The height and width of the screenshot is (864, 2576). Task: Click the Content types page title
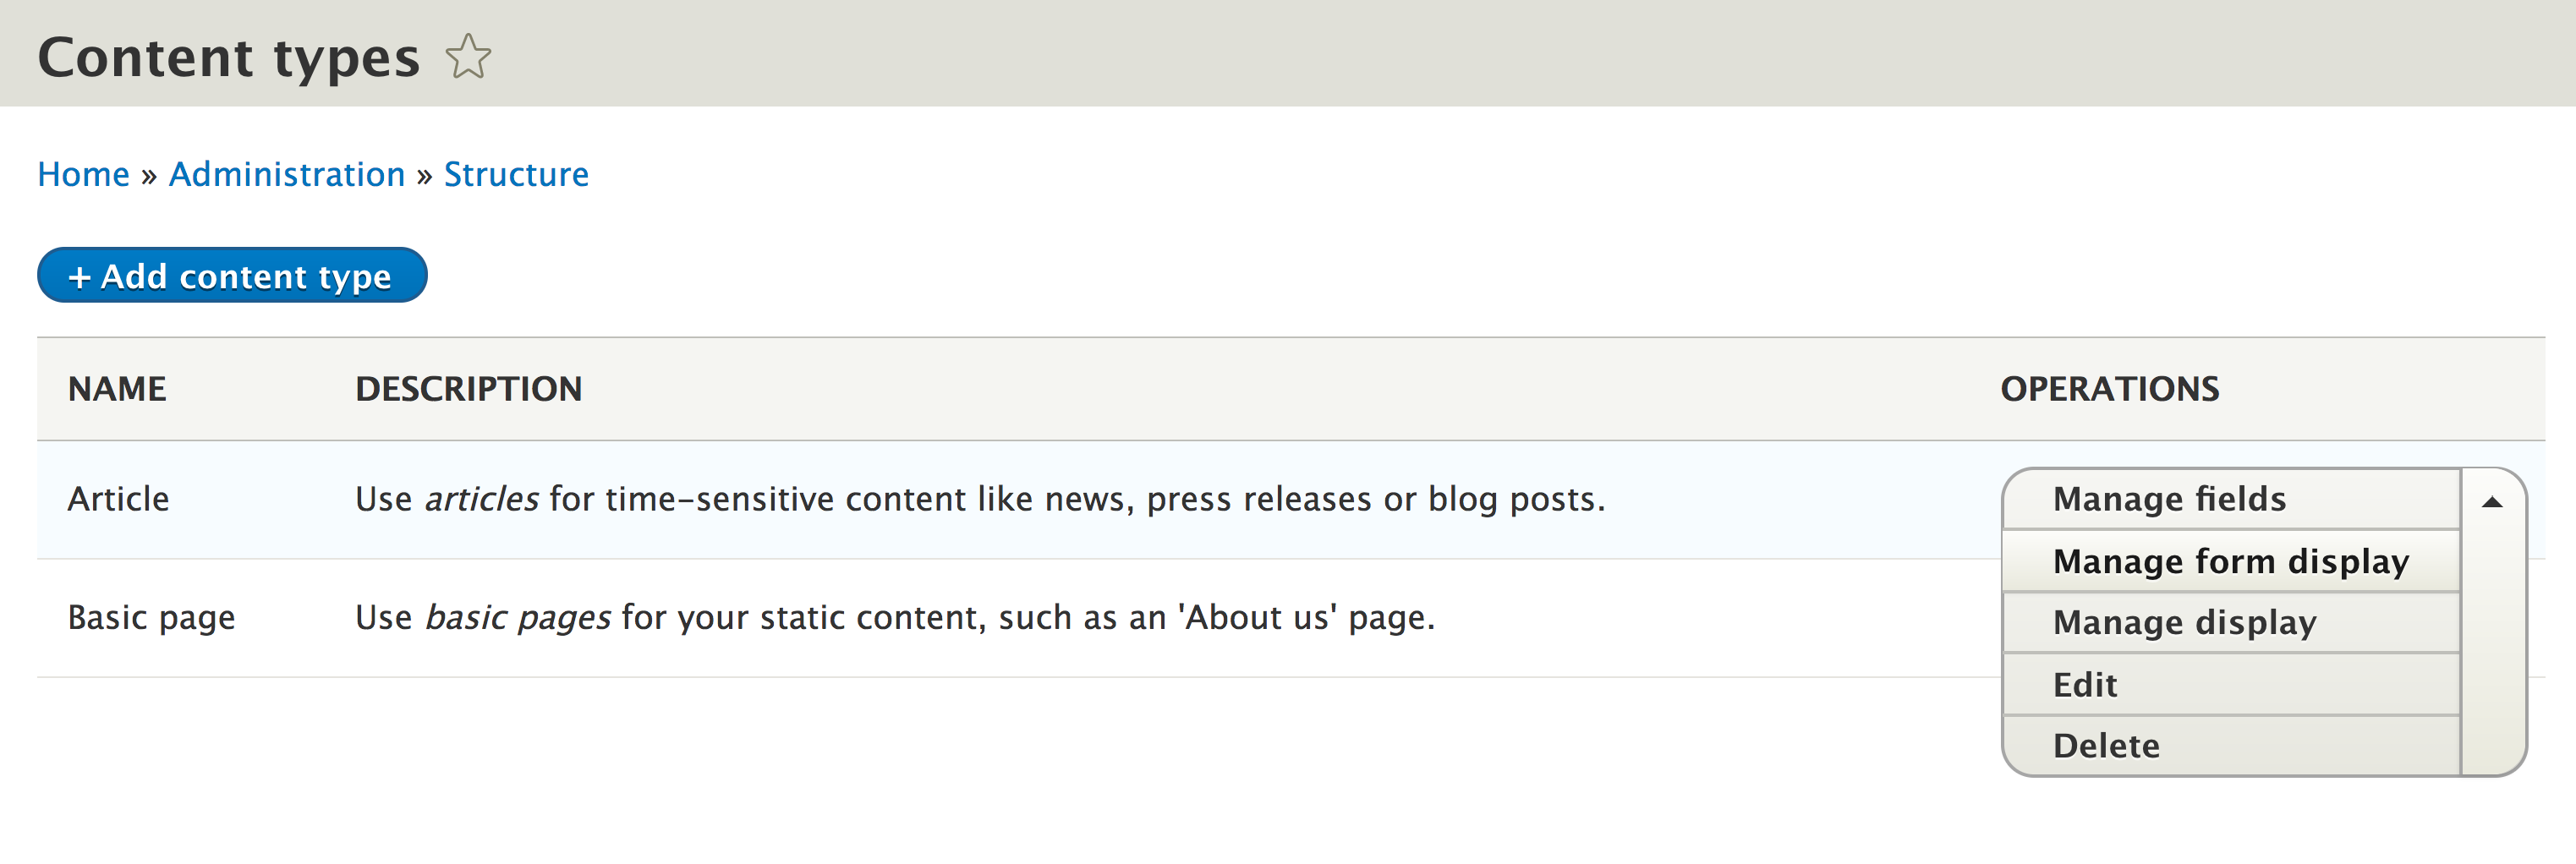coord(228,57)
